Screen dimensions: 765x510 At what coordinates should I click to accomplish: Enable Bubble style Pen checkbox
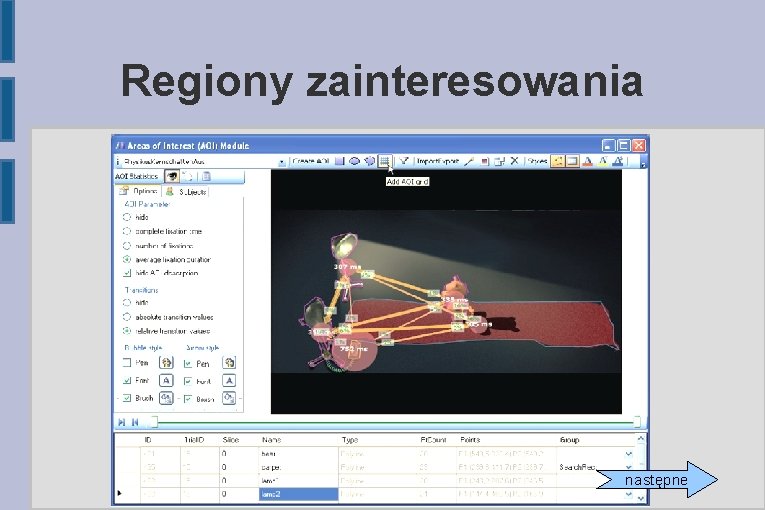click(127, 363)
